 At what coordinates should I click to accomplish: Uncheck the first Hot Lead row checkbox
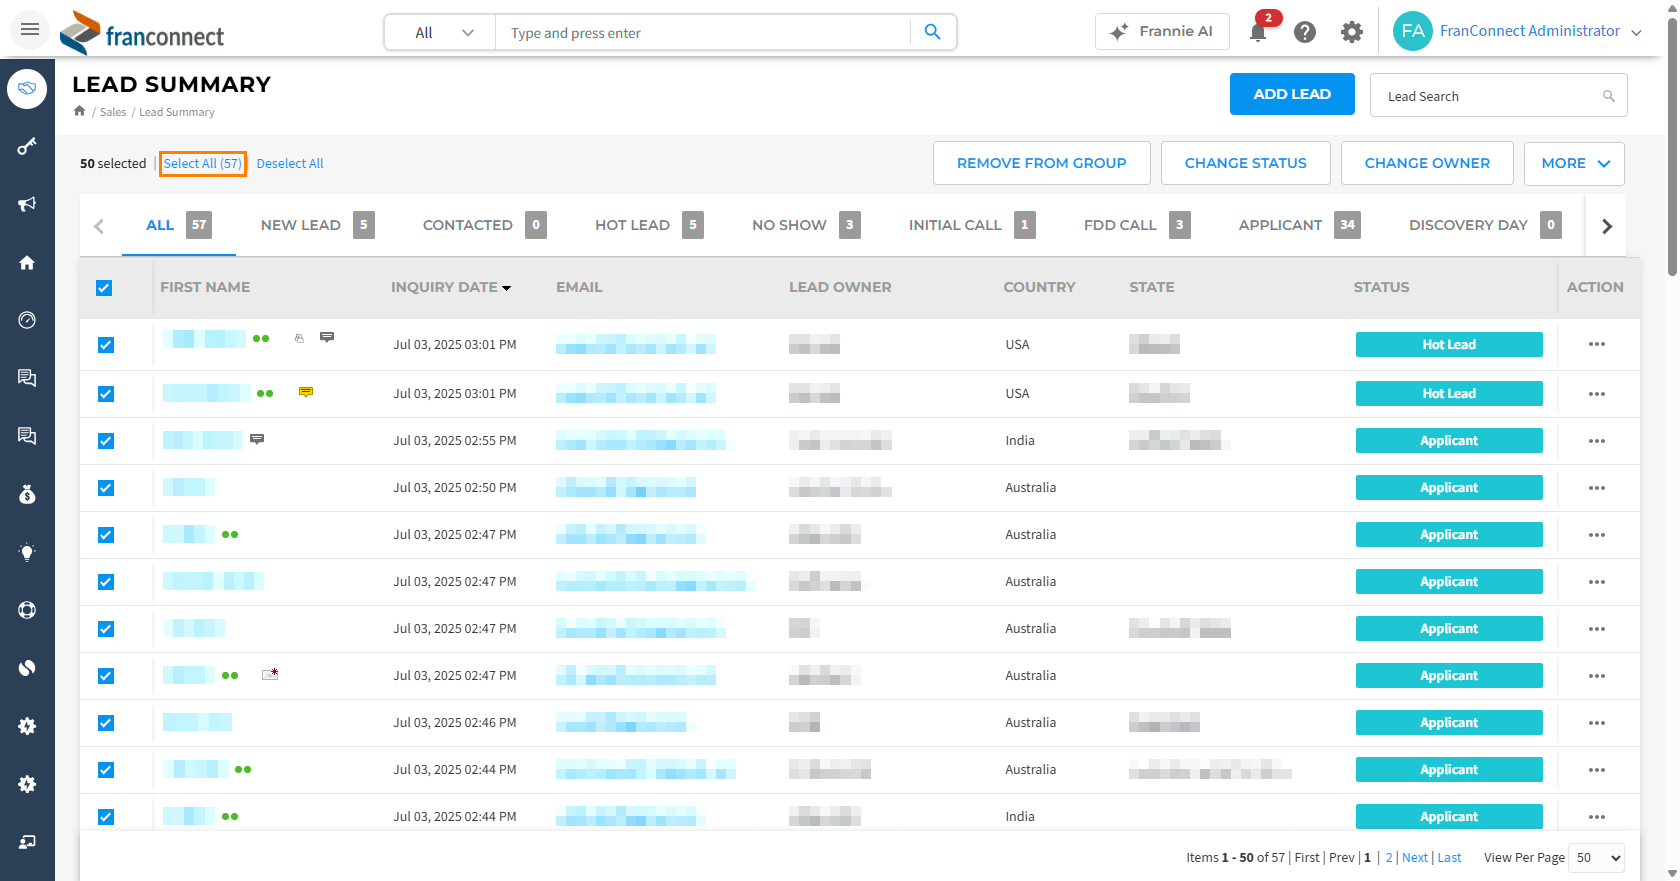click(106, 345)
